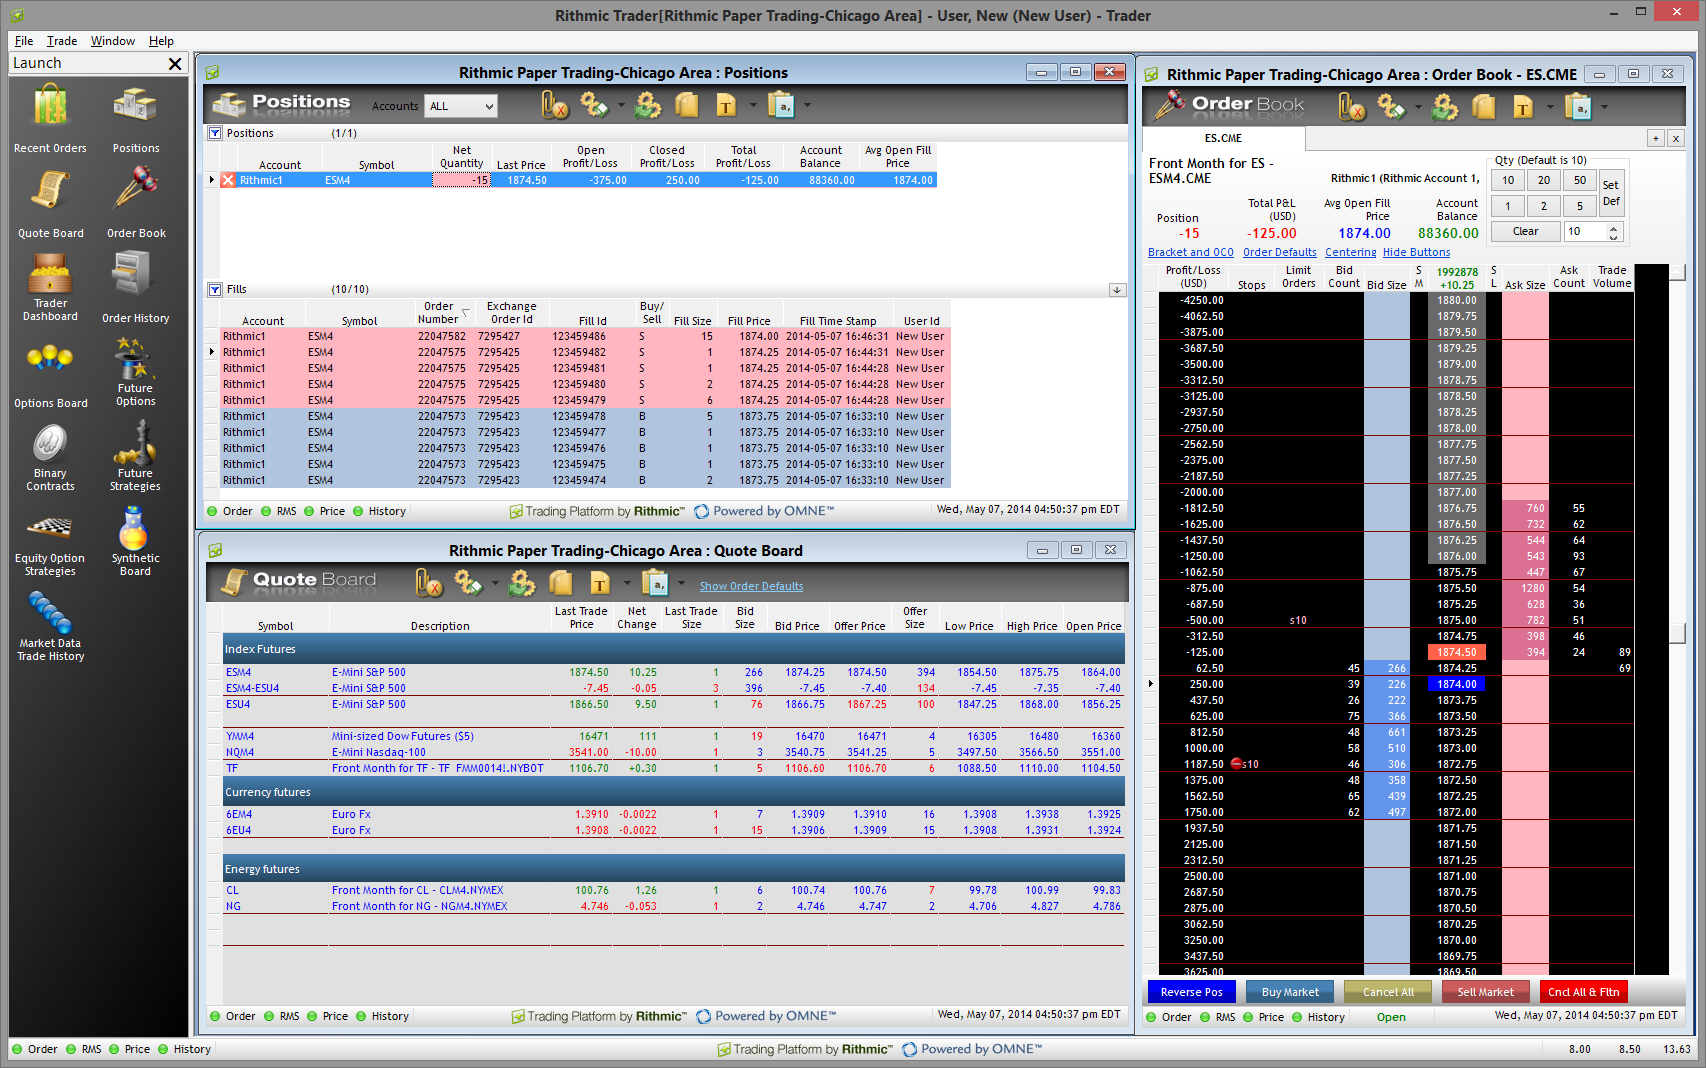Flatten the Rithmic1 position with red X
This screenshot has width=1706, height=1068.
point(228,180)
